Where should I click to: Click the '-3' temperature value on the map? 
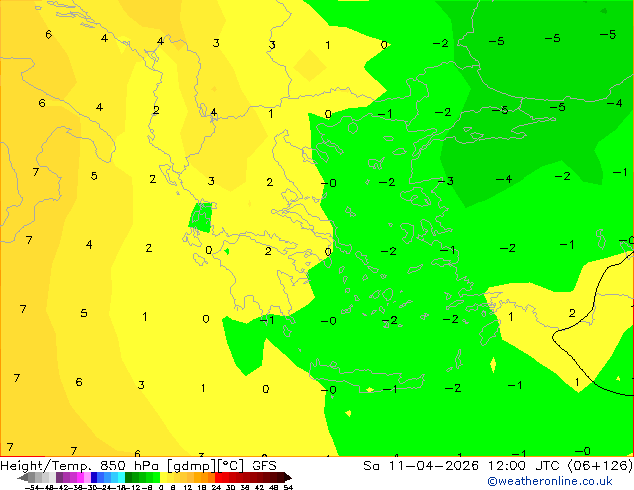pos(446,181)
